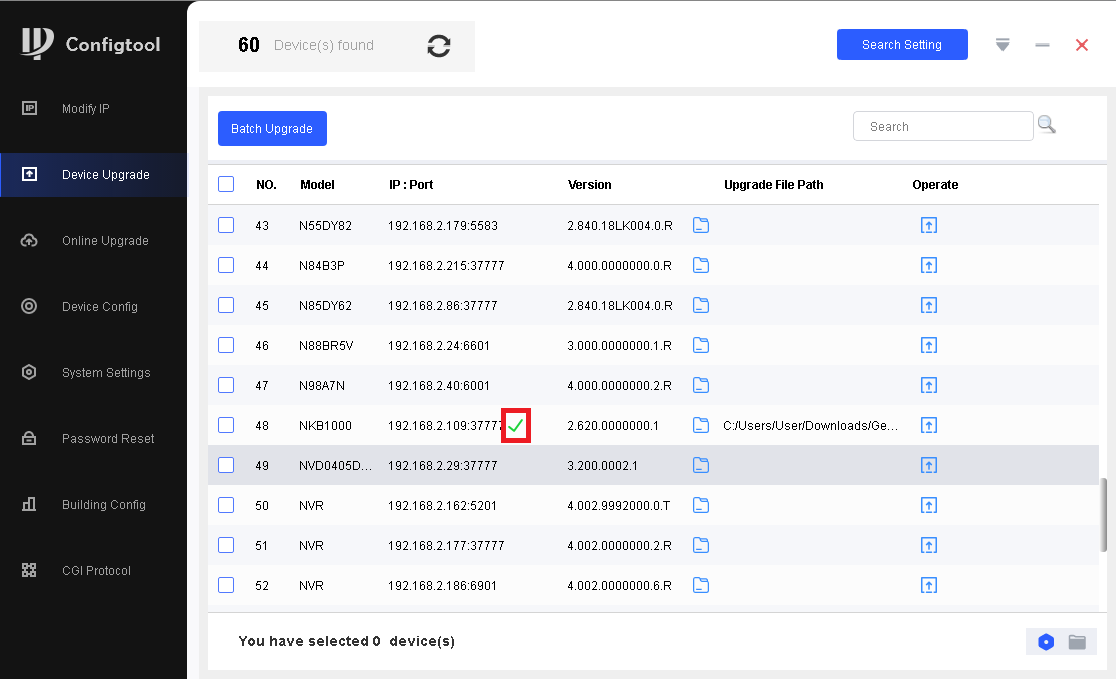Select checkbox for NVD0405D row
The image size is (1116, 679).
(x=226, y=465)
